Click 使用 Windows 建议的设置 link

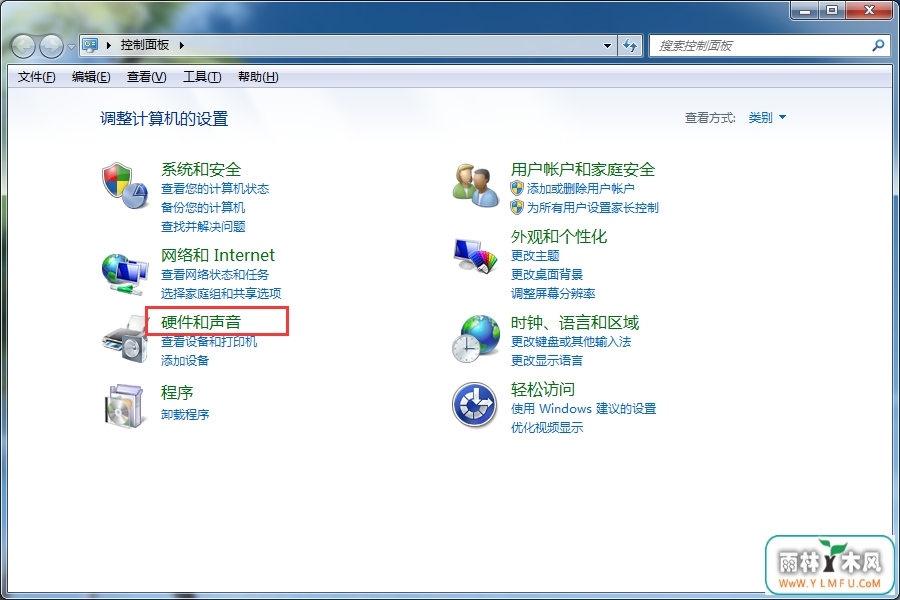583,408
